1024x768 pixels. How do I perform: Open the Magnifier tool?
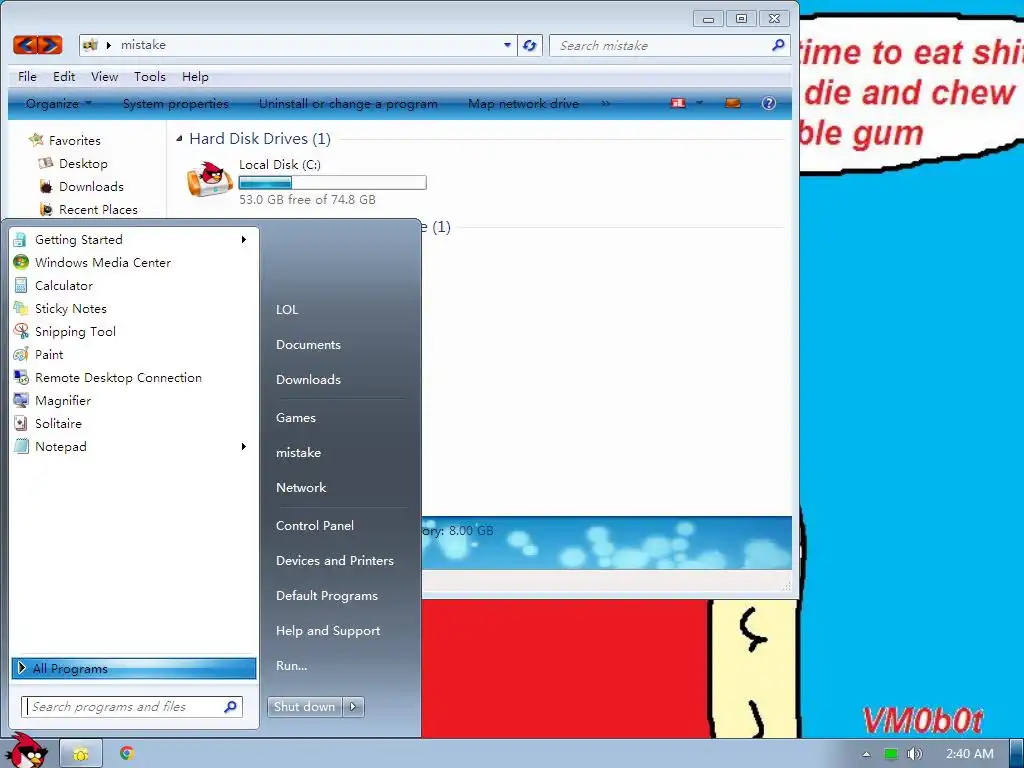[133, 400]
